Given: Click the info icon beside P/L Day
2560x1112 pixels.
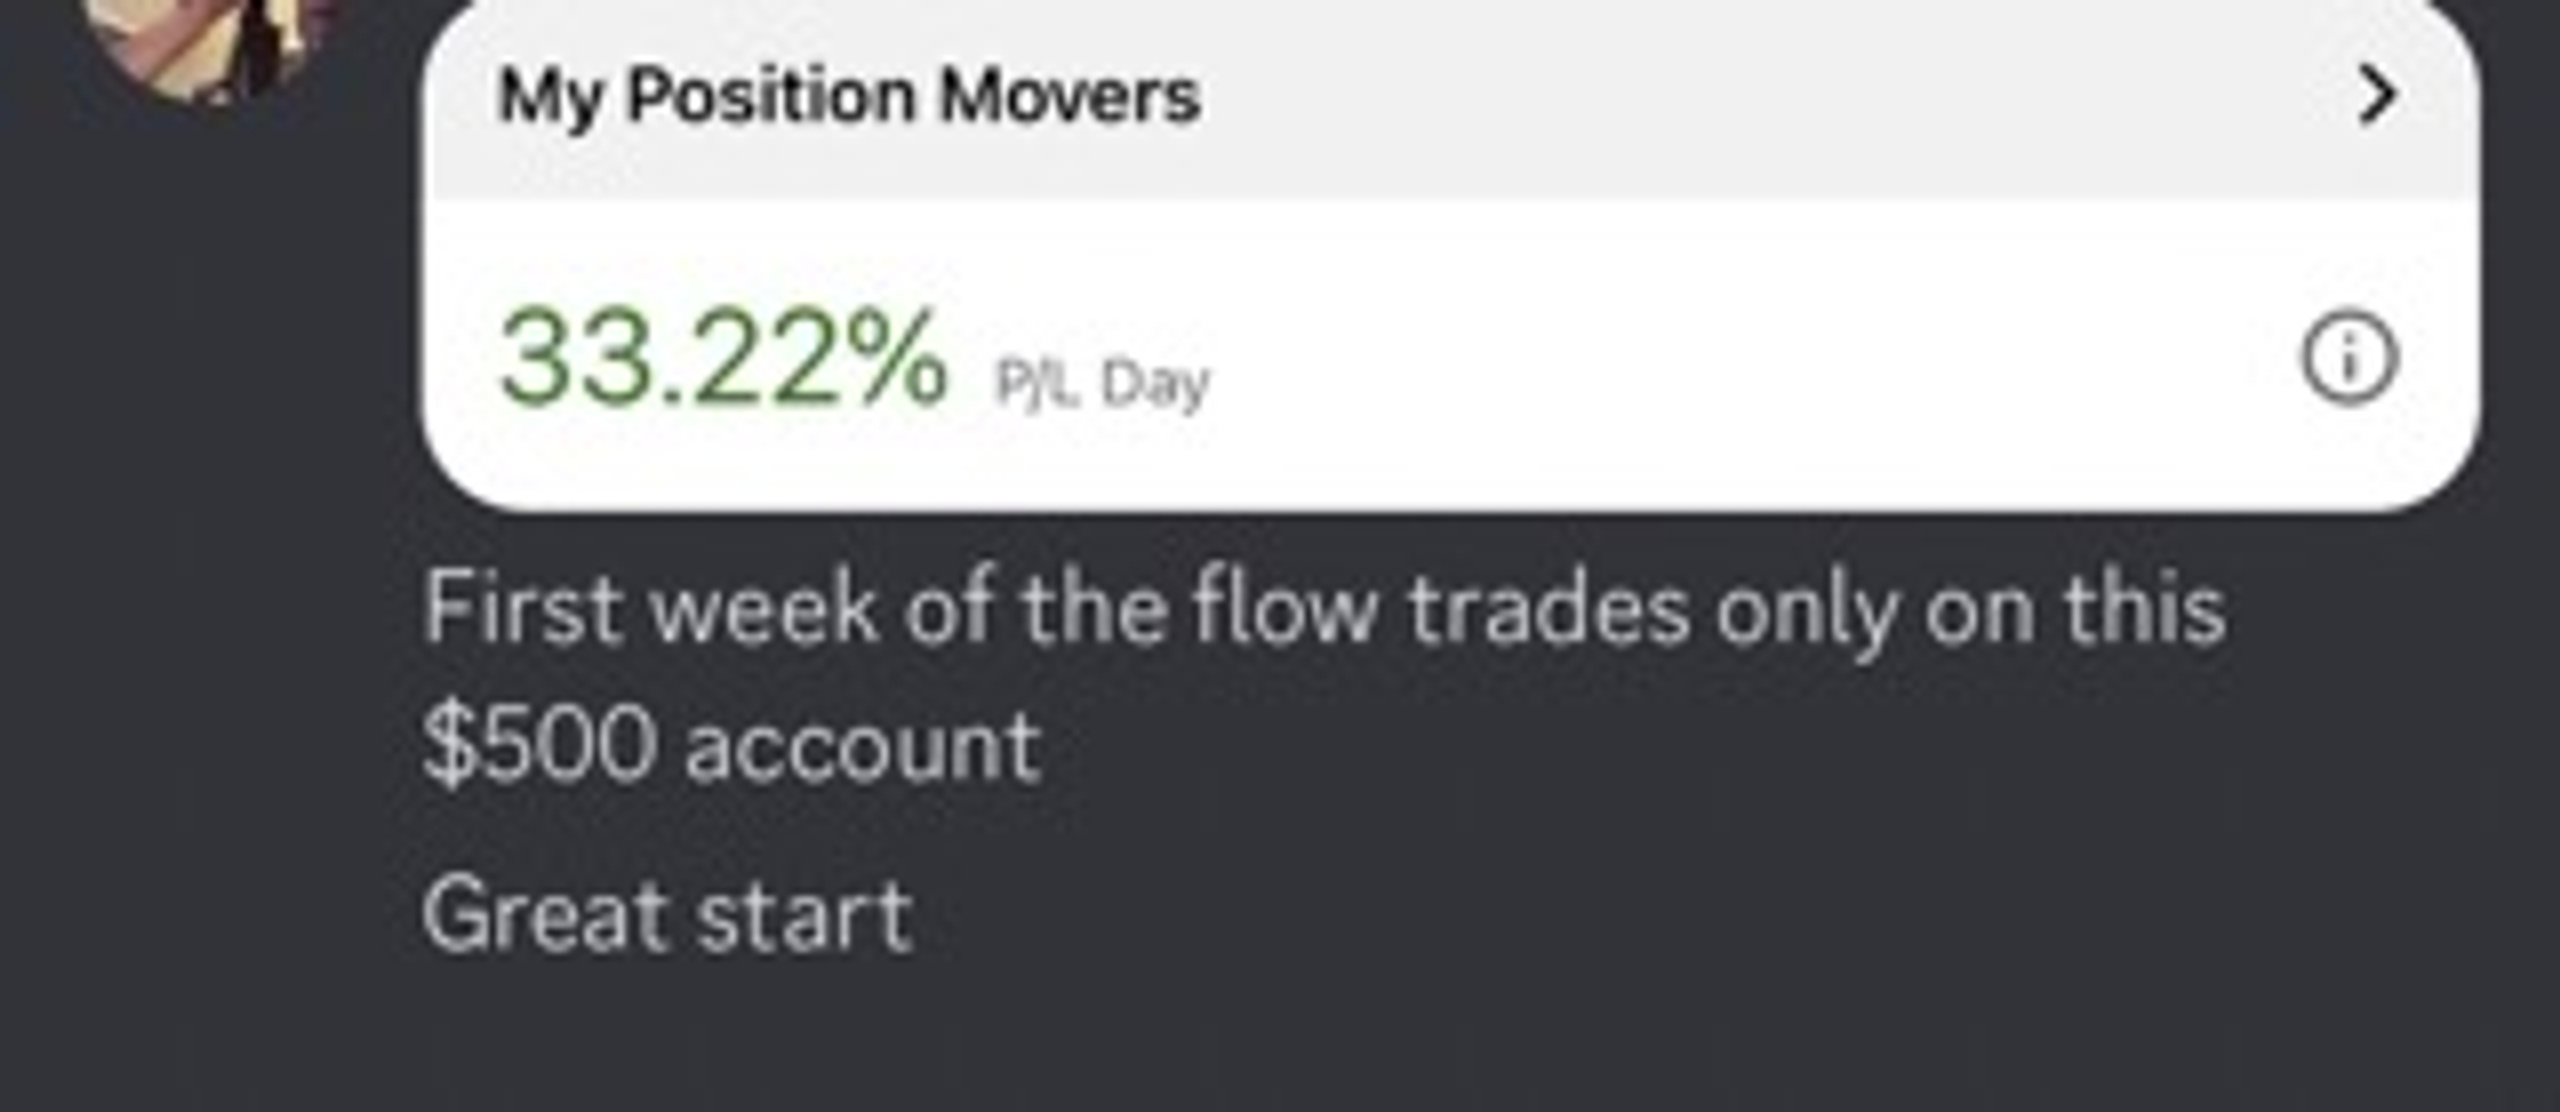Looking at the screenshot, I should click(x=2350, y=357).
